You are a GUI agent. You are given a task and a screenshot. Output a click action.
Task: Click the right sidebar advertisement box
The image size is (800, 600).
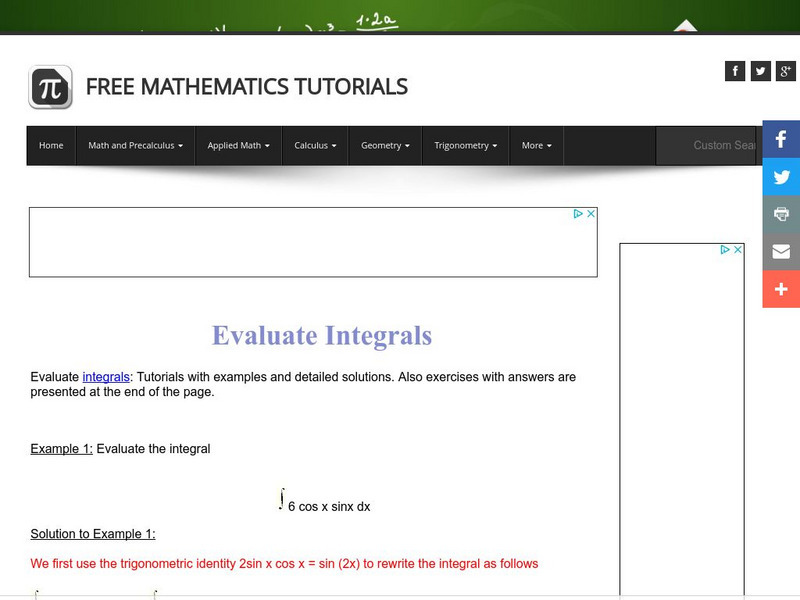[x=682, y=418]
